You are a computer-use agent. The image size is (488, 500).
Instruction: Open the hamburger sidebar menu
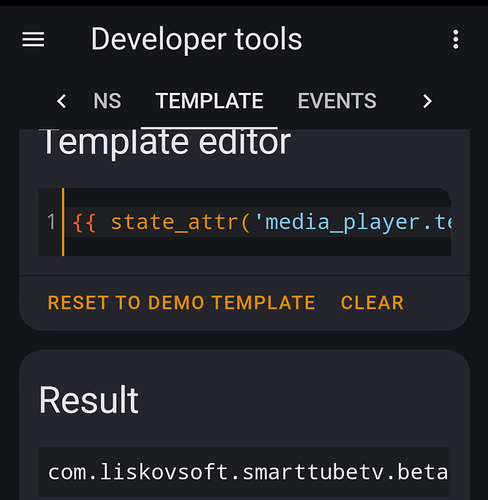coord(33,40)
